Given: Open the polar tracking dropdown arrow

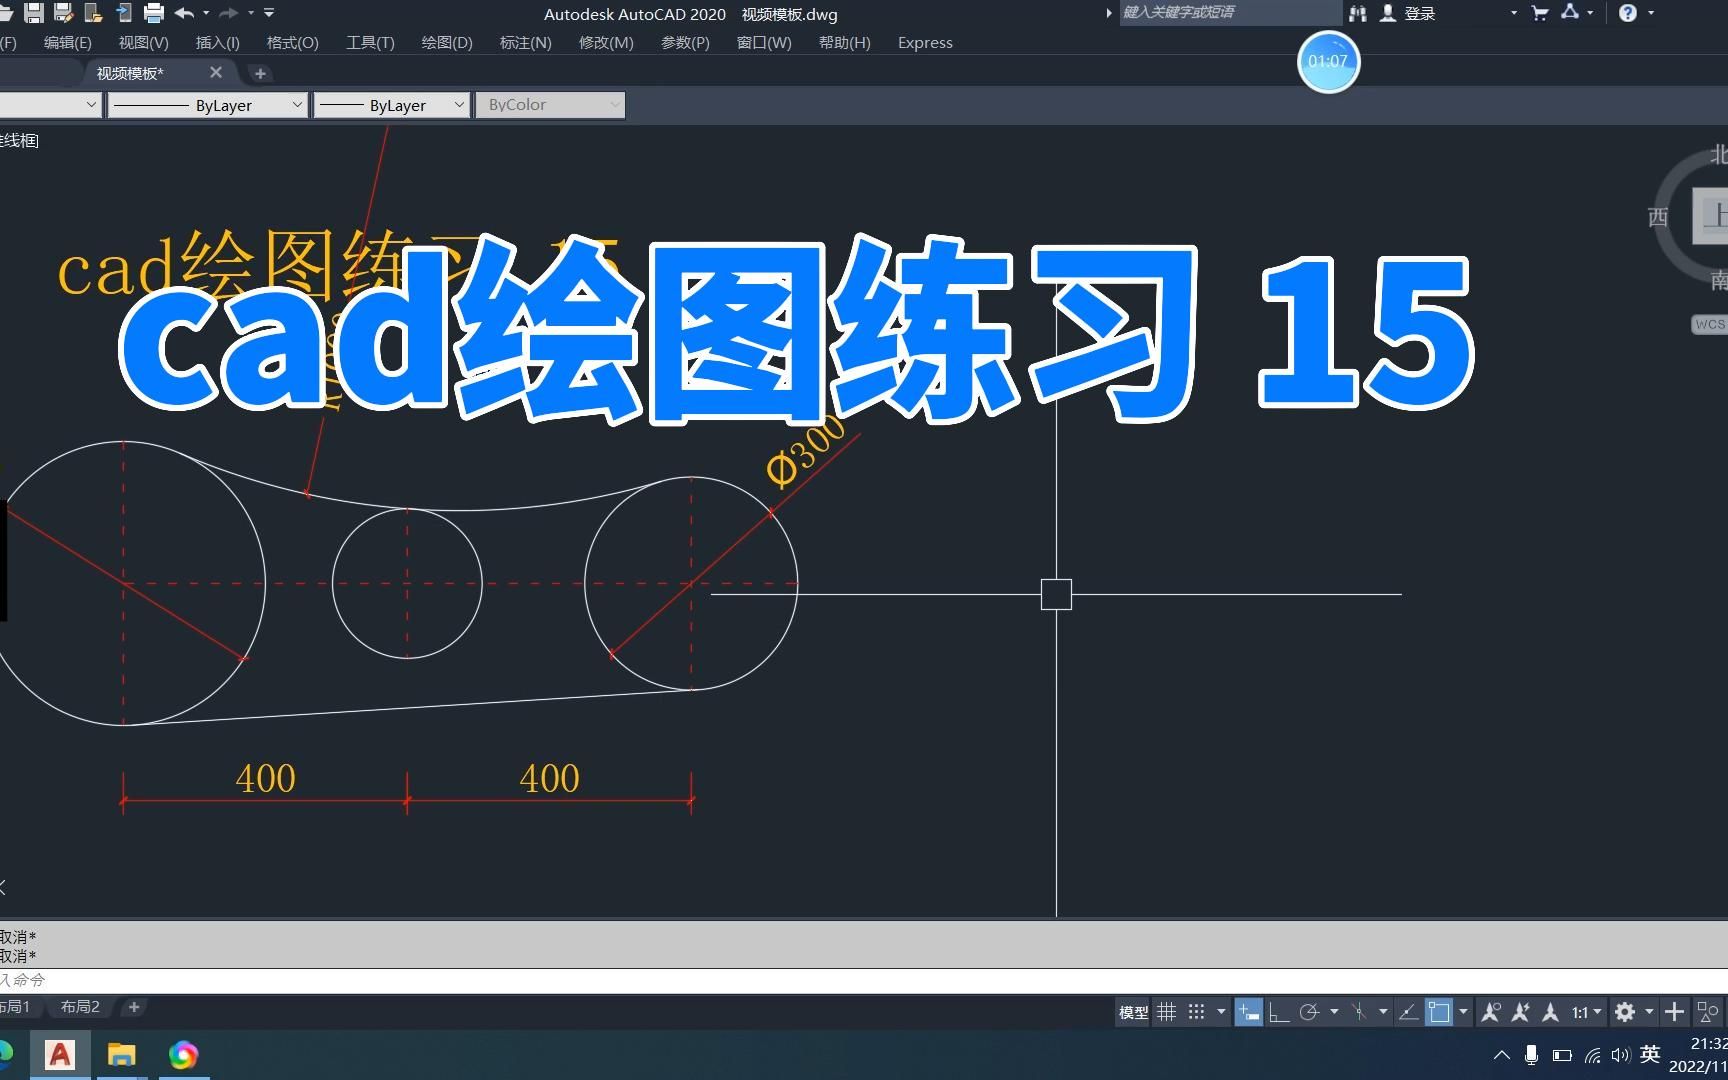Looking at the screenshot, I should (1333, 1011).
